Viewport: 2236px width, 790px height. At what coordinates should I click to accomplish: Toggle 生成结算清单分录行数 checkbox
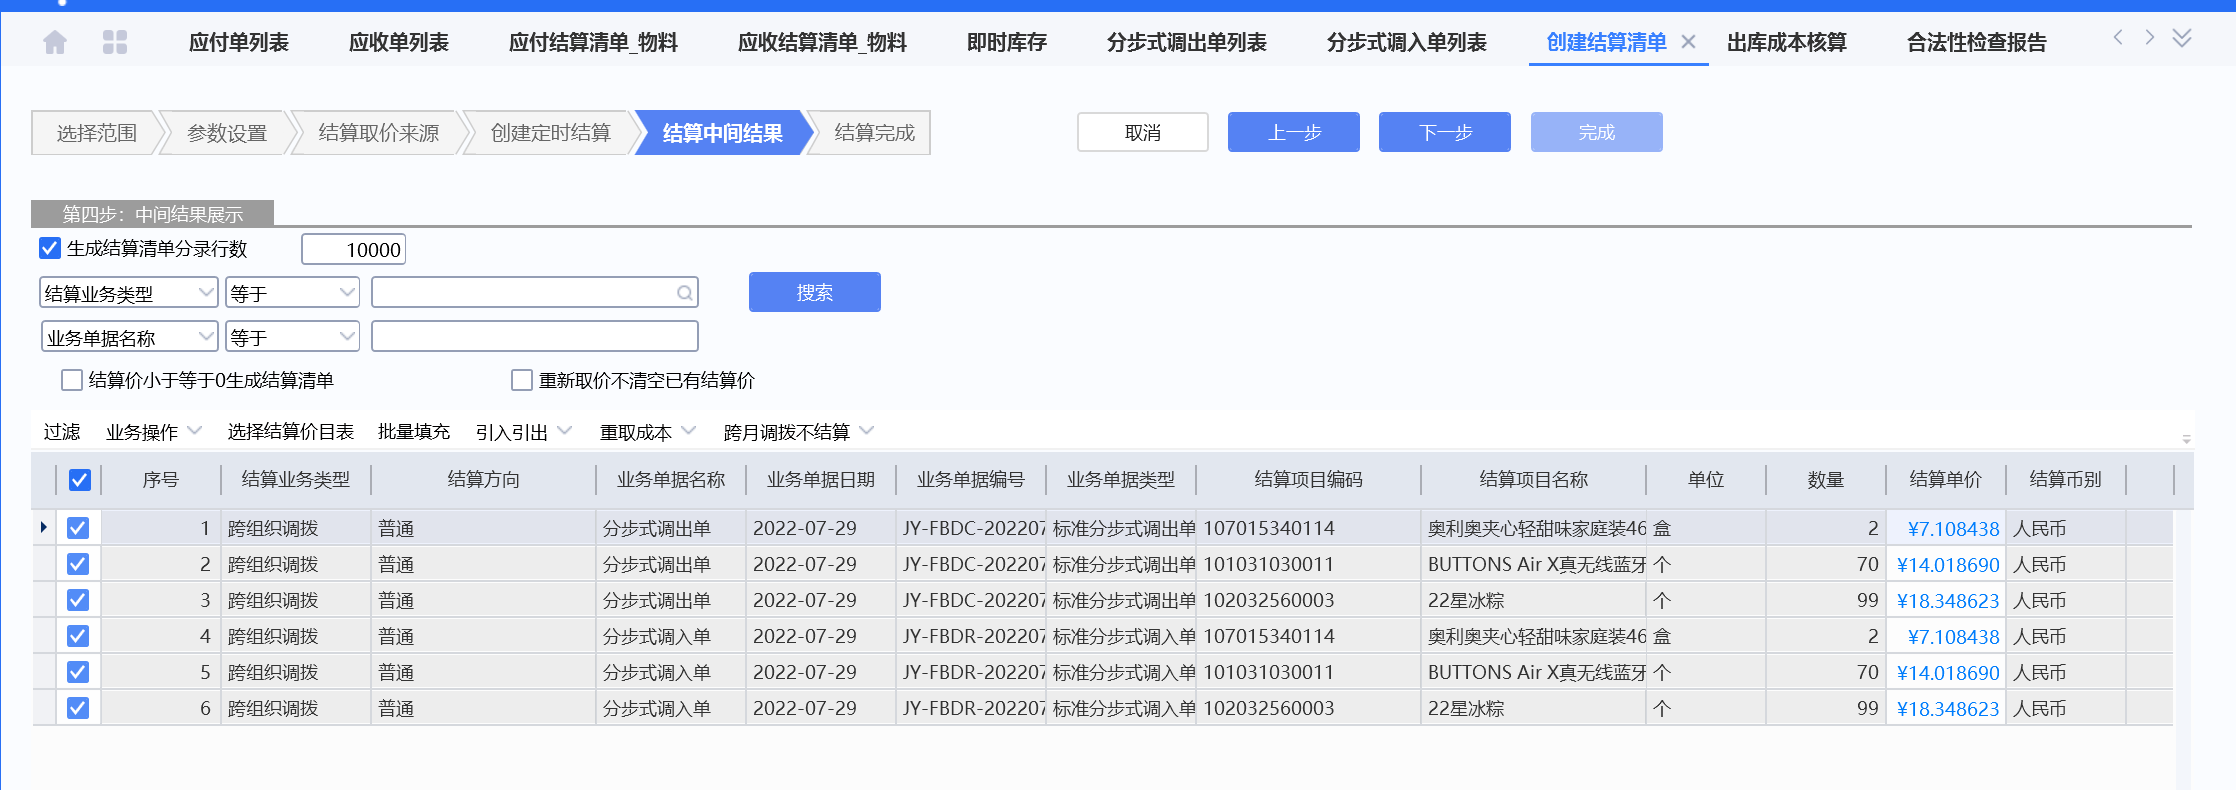[50, 248]
